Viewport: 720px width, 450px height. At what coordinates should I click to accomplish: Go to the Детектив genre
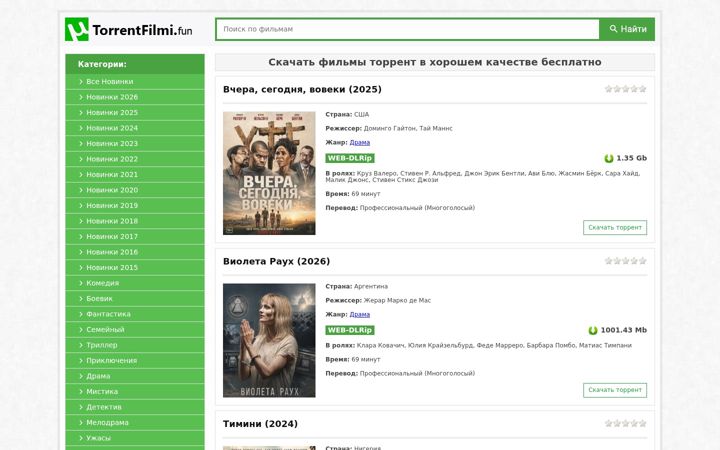pos(135,407)
